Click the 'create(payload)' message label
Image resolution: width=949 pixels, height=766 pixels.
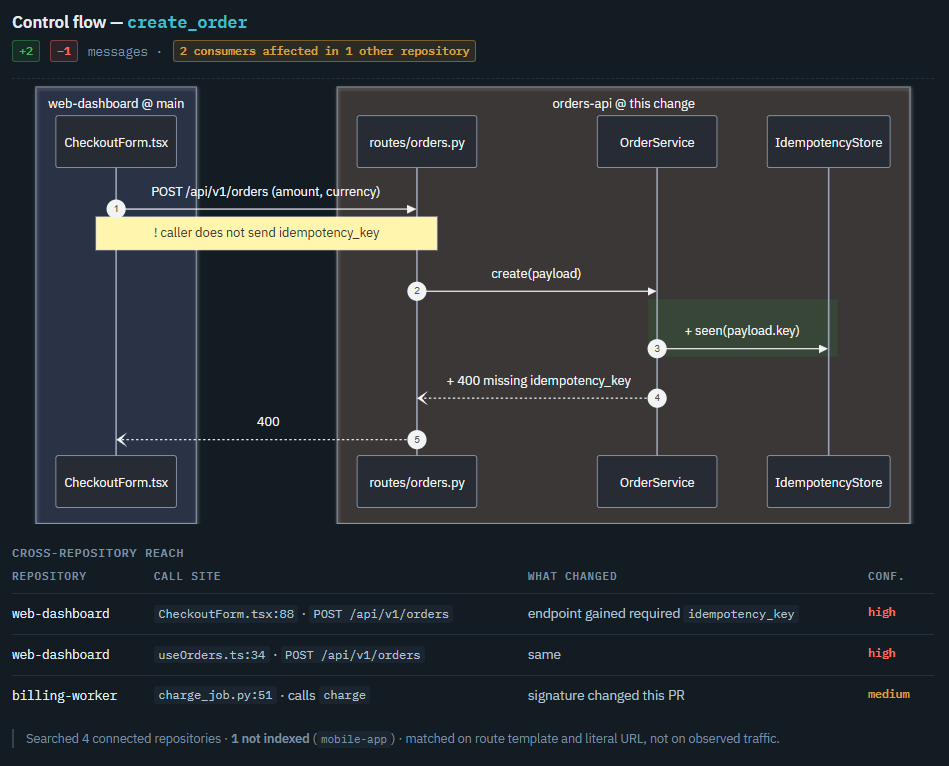pos(536,274)
